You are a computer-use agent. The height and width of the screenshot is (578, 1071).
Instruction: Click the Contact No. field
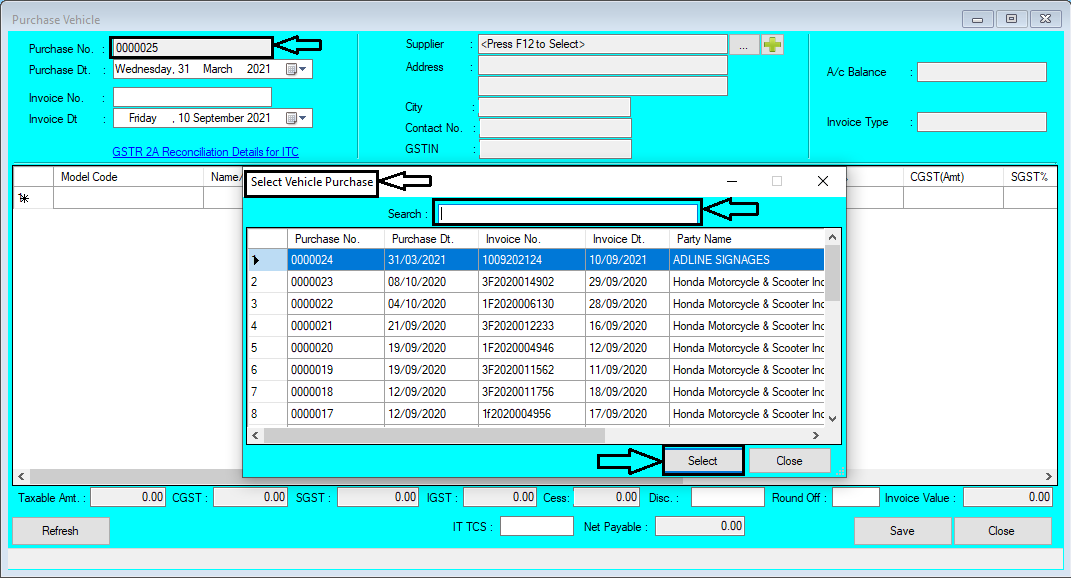point(555,128)
